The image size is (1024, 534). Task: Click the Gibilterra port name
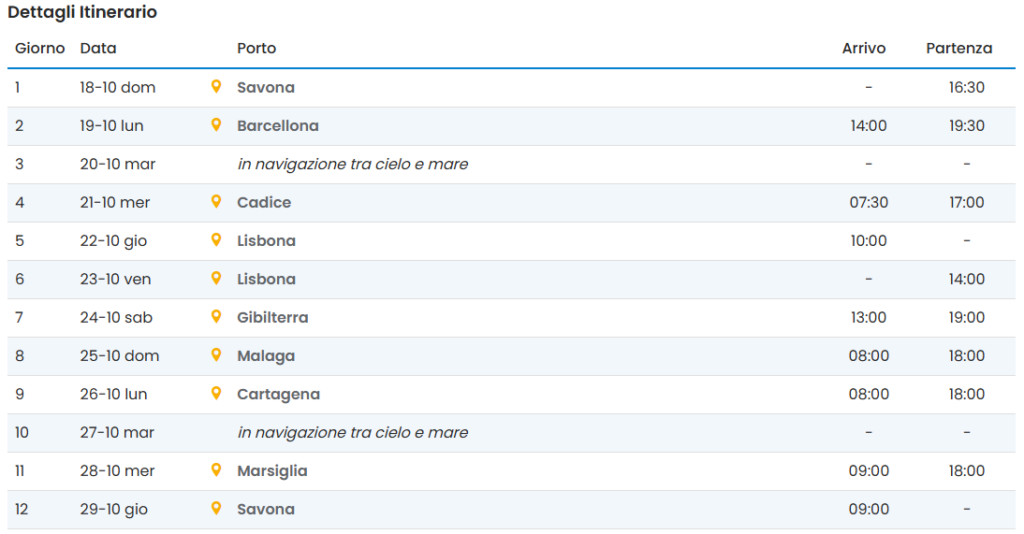pos(272,318)
